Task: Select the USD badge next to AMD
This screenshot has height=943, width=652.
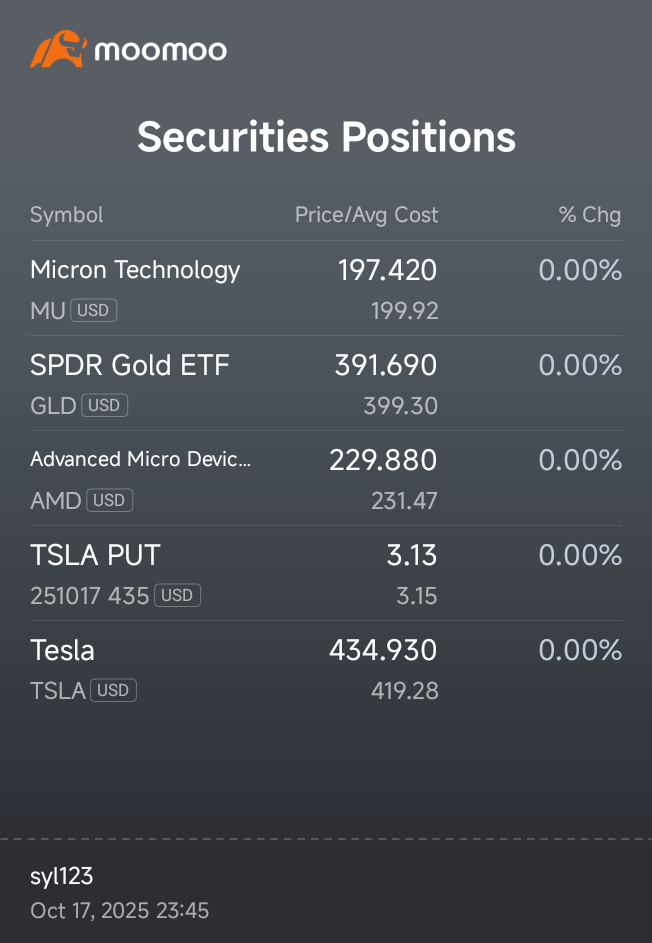Action: pyautogui.click(x=109, y=500)
